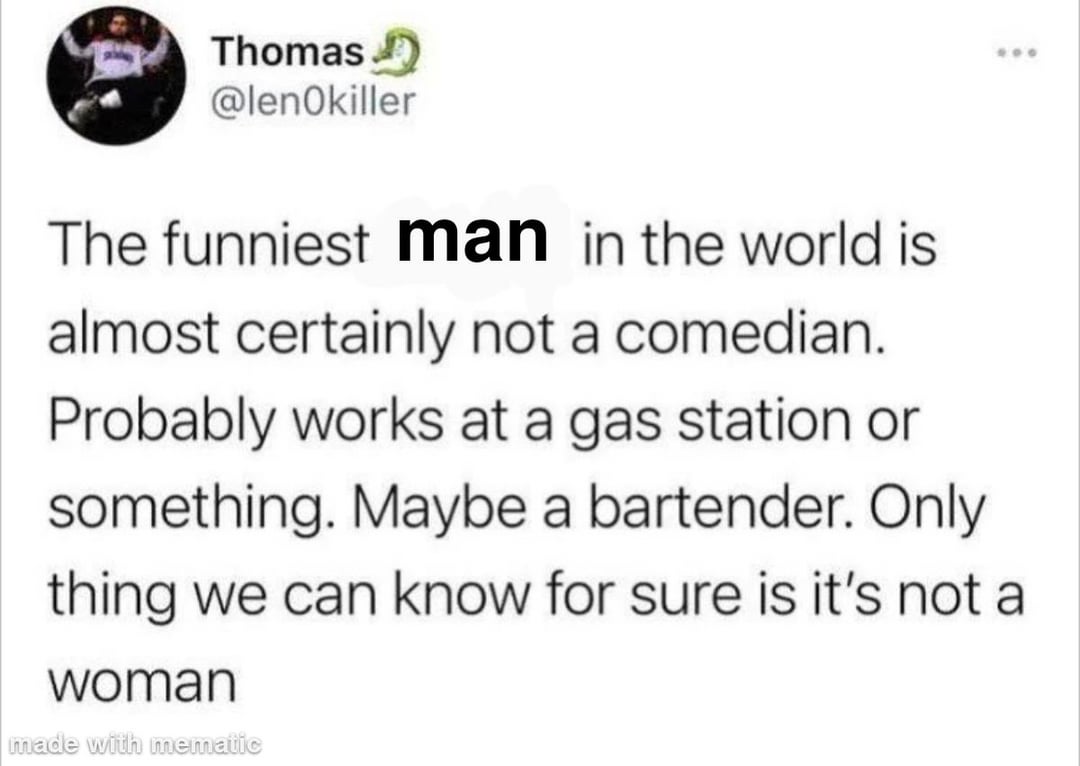Click the final word "woman" in the tweet
The image size is (1080, 766).
(x=141, y=685)
